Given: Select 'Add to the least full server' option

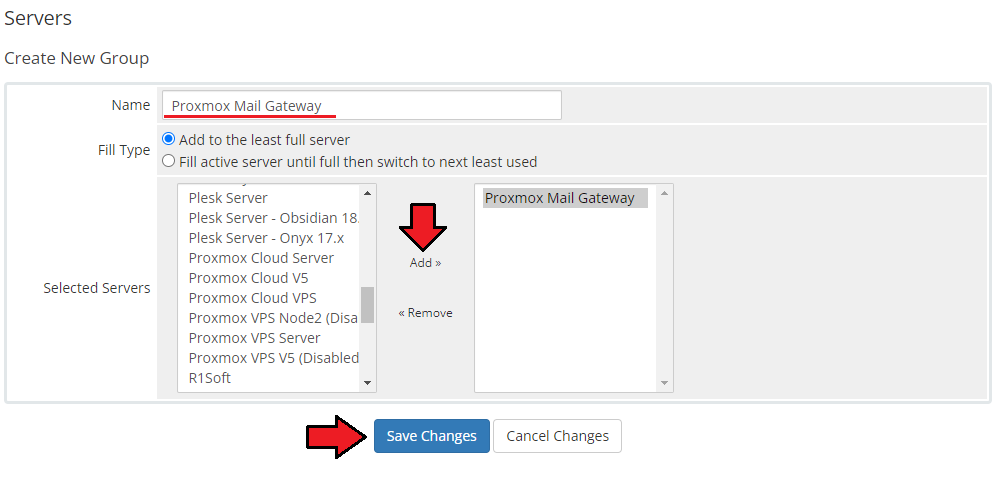Looking at the screenshot, I should tap(168, 139).
